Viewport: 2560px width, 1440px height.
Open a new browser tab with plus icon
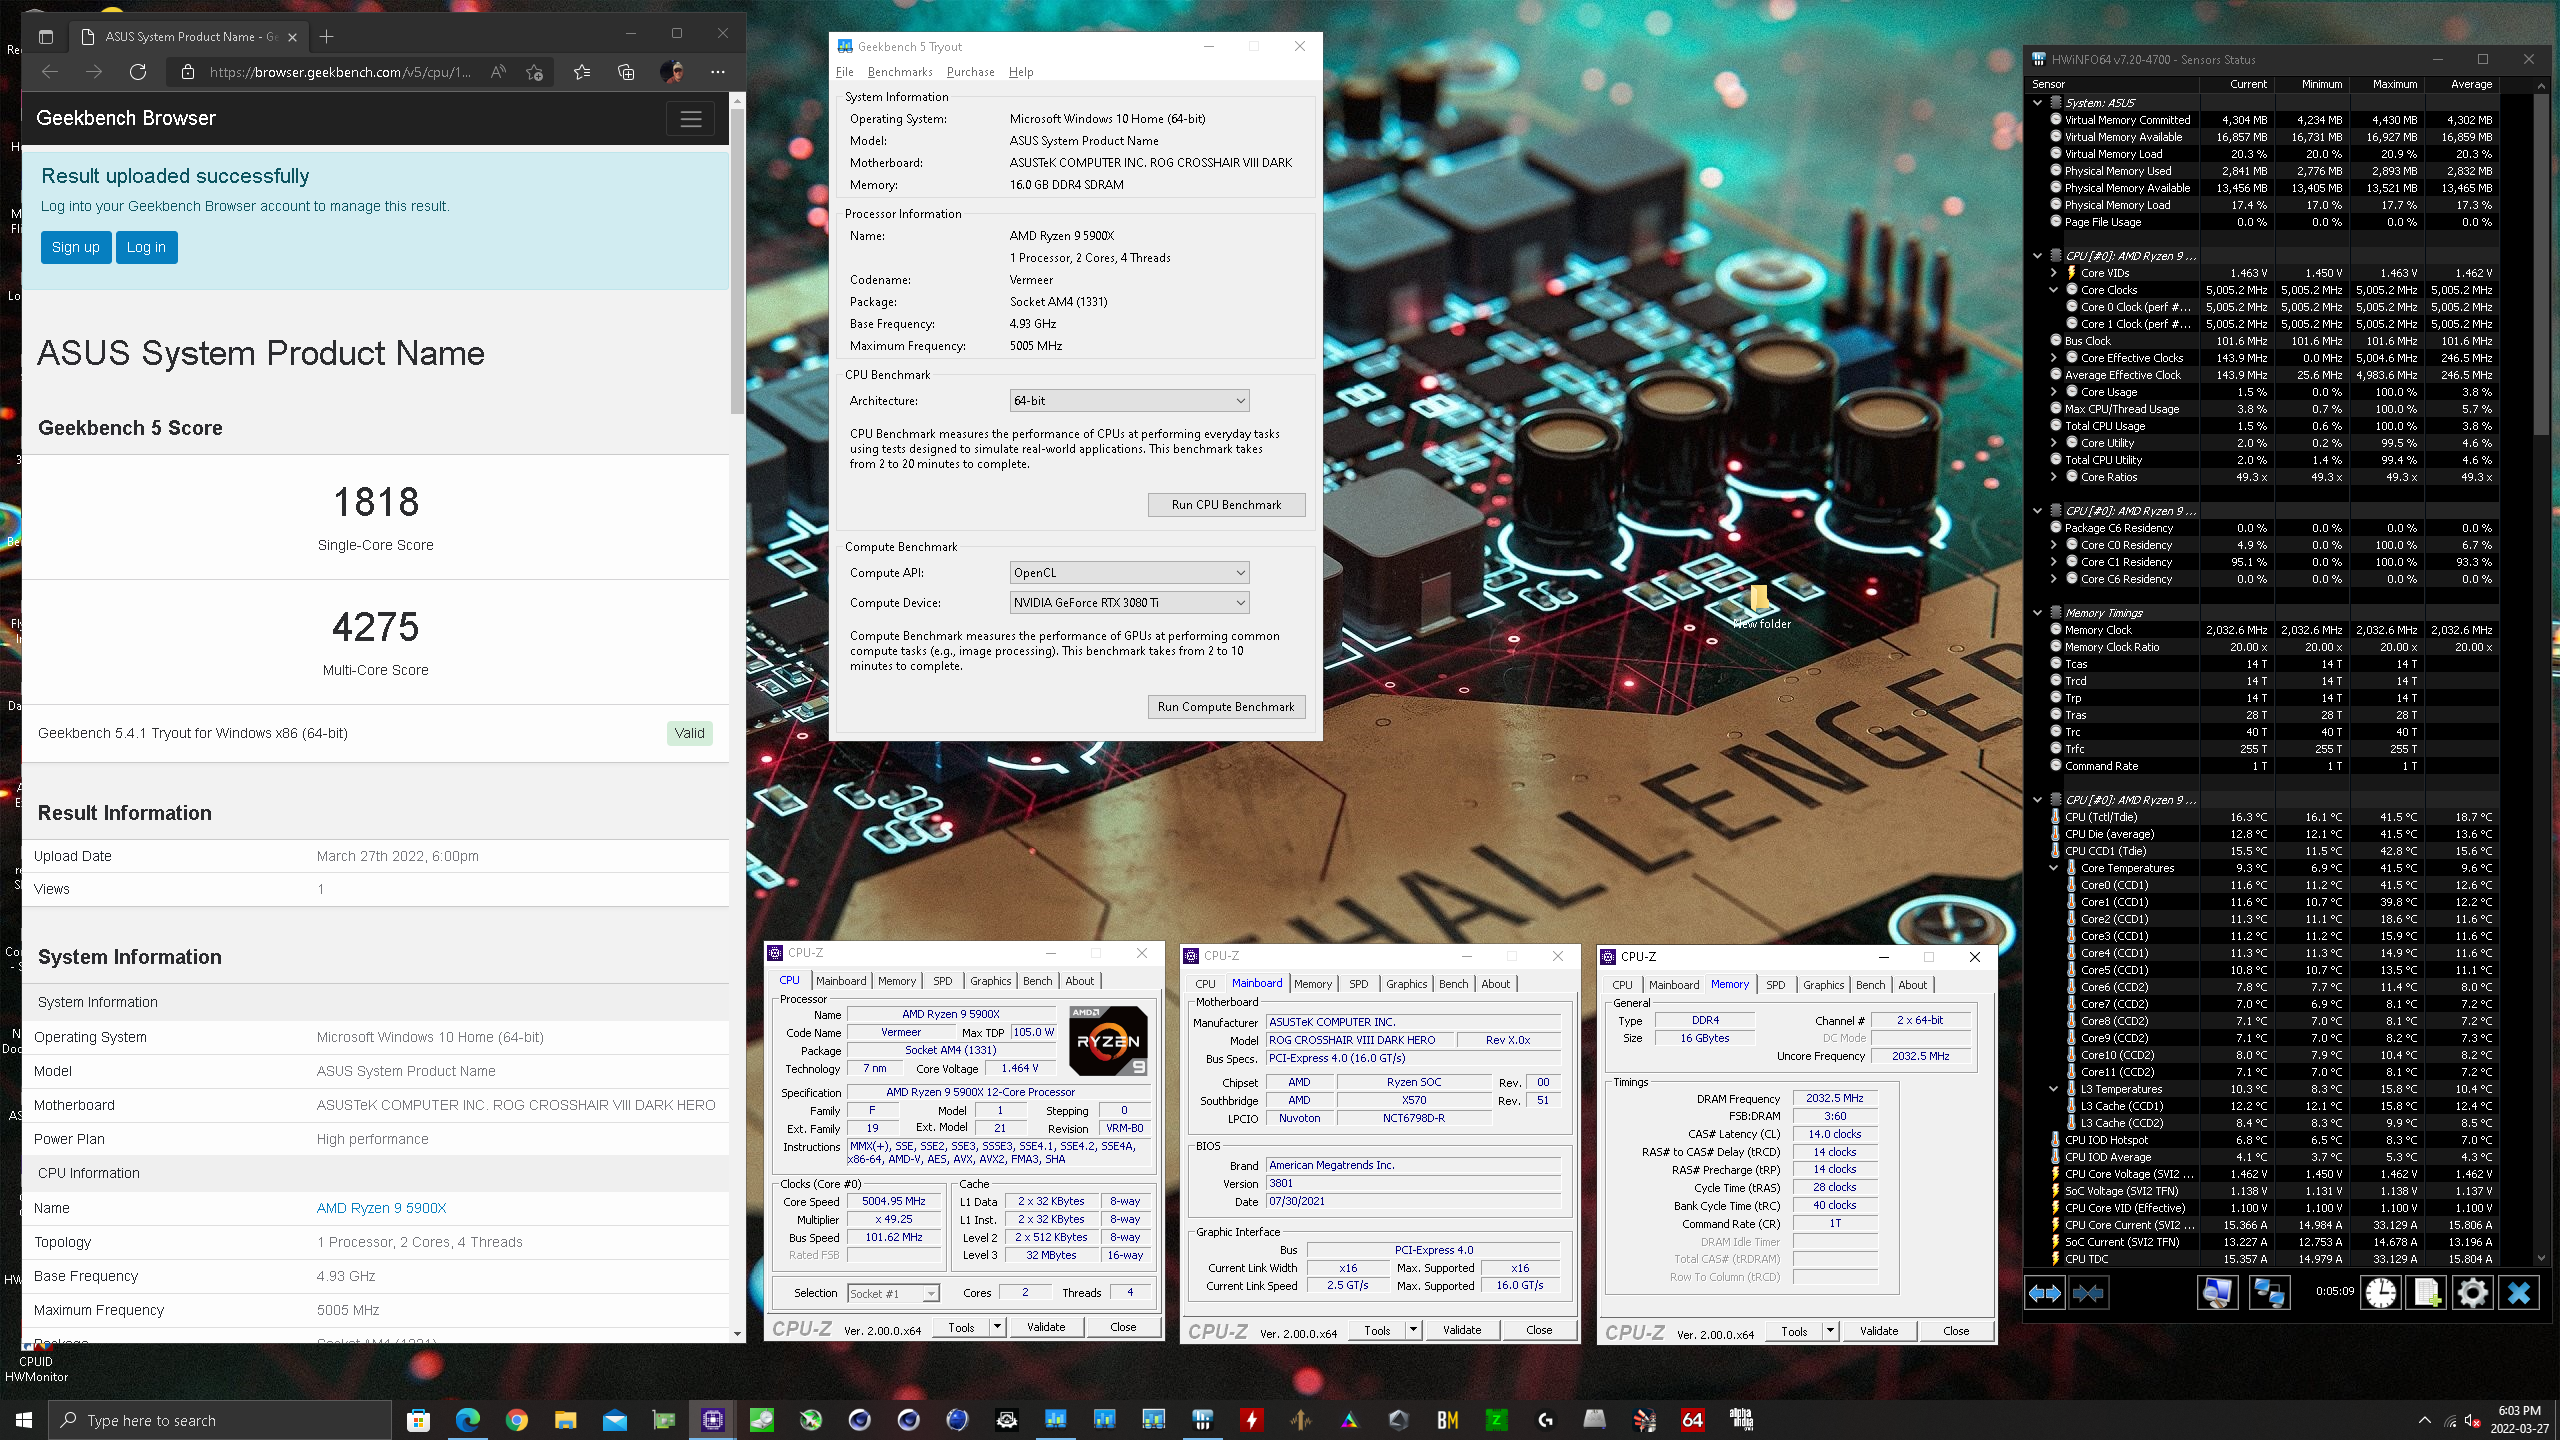[x=326, y=37]
